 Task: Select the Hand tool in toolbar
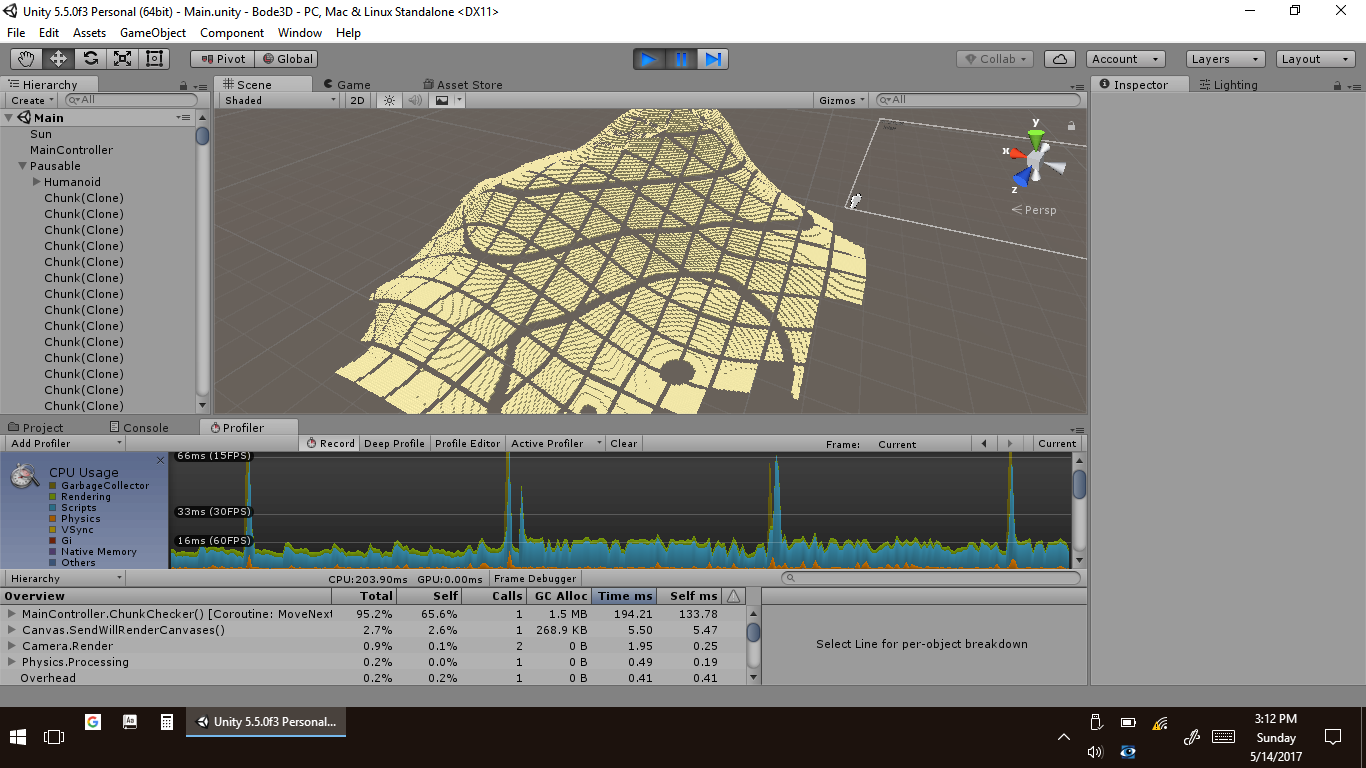(26, 59)
